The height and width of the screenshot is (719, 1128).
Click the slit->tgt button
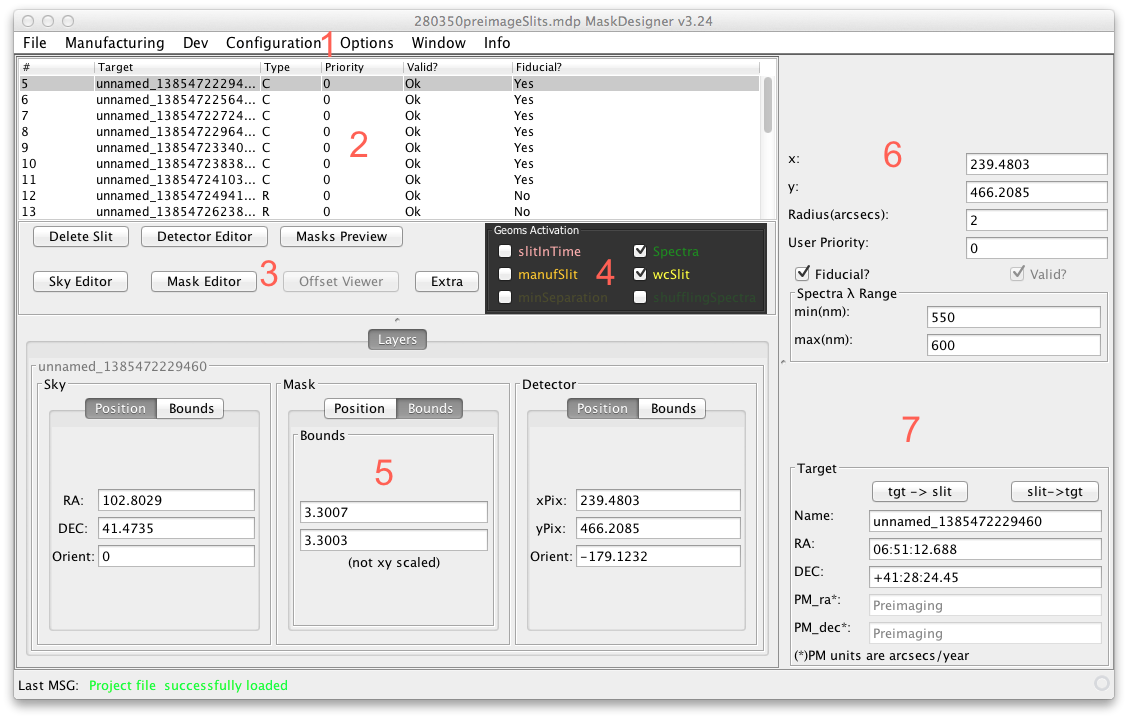pyautogui.click(x=1055, y=492)
